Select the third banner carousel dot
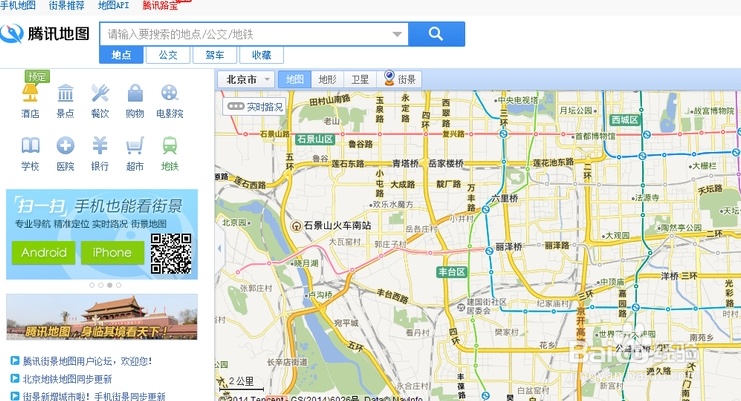Screen dimensions: 741x401 coord(110,285)
